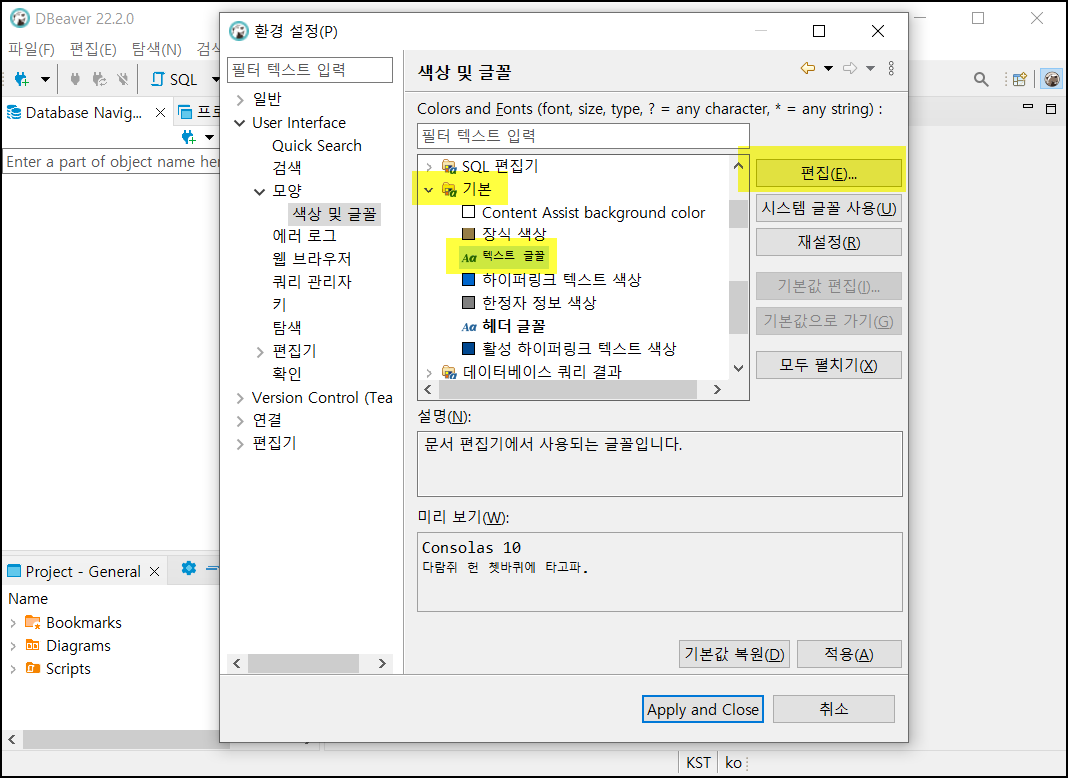Click 시스템 글꼴 사용(U) button

pos(828,208)
